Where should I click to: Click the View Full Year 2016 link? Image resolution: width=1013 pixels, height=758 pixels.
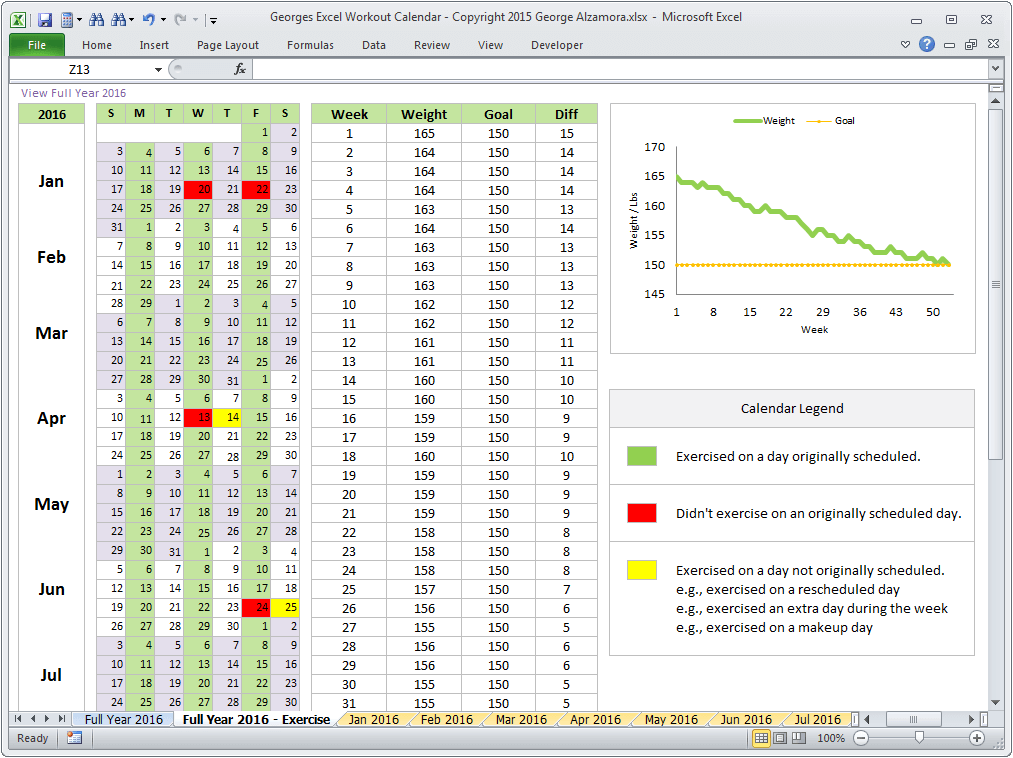pyautogui.click(x=73, y=93)
